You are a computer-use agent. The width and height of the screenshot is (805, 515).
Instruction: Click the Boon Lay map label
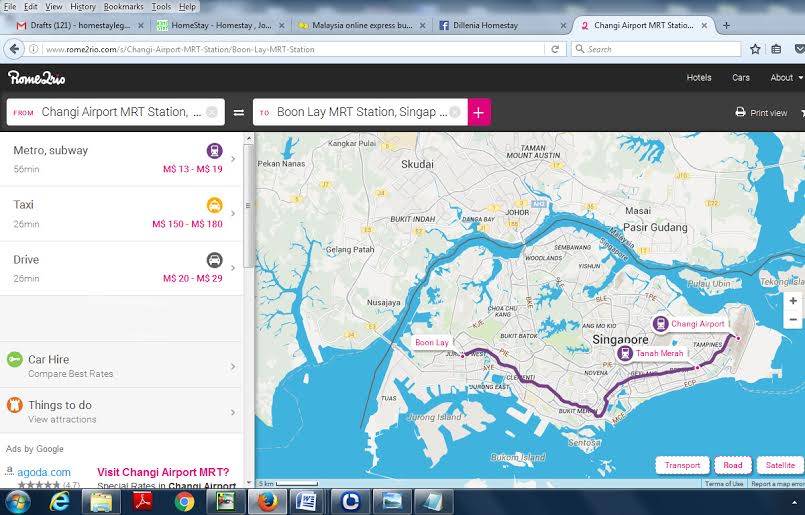click(432, 342)
